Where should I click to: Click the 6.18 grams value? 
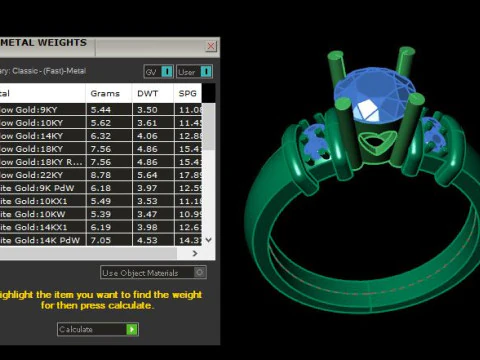[101, 188]
